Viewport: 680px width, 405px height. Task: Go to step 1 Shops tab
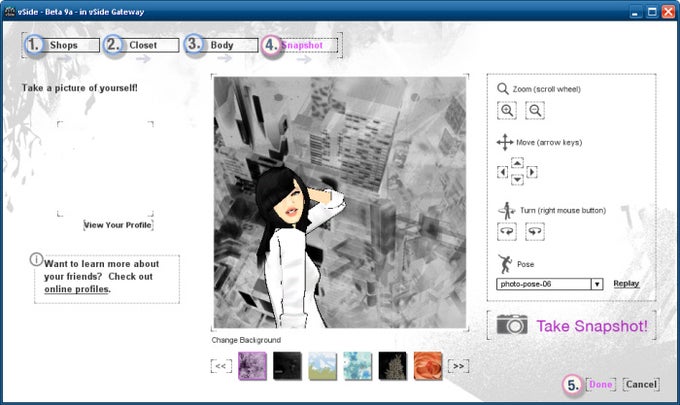[x=62, y=45]
